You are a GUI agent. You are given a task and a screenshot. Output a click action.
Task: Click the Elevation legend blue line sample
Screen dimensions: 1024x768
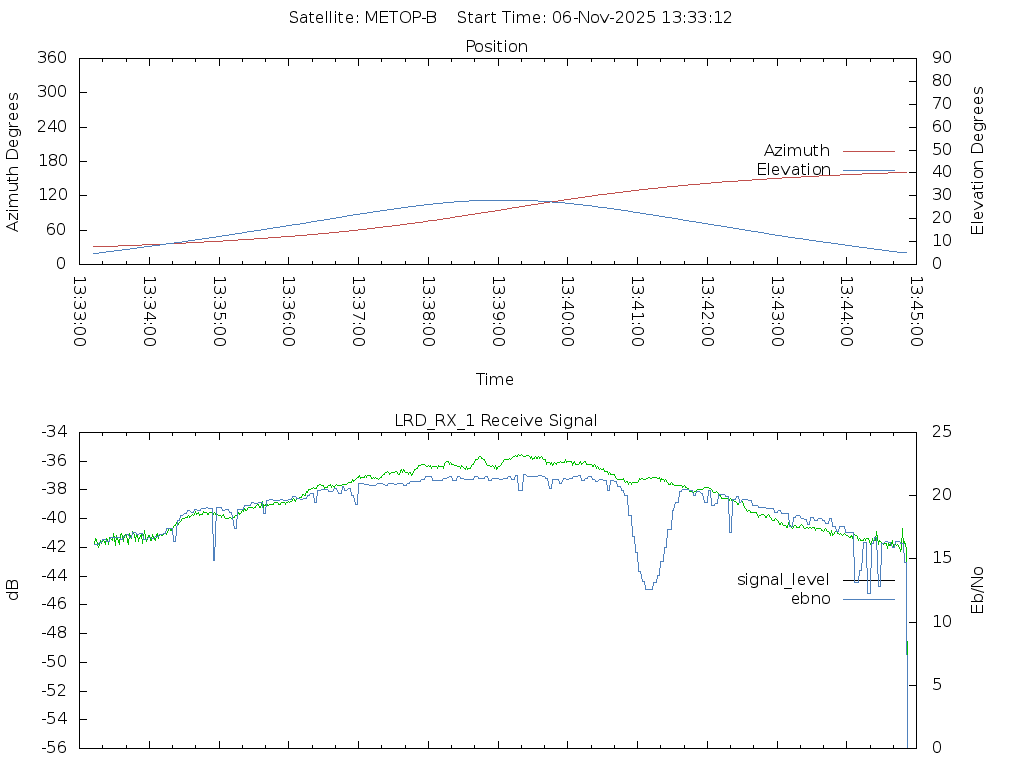point(868,170)
